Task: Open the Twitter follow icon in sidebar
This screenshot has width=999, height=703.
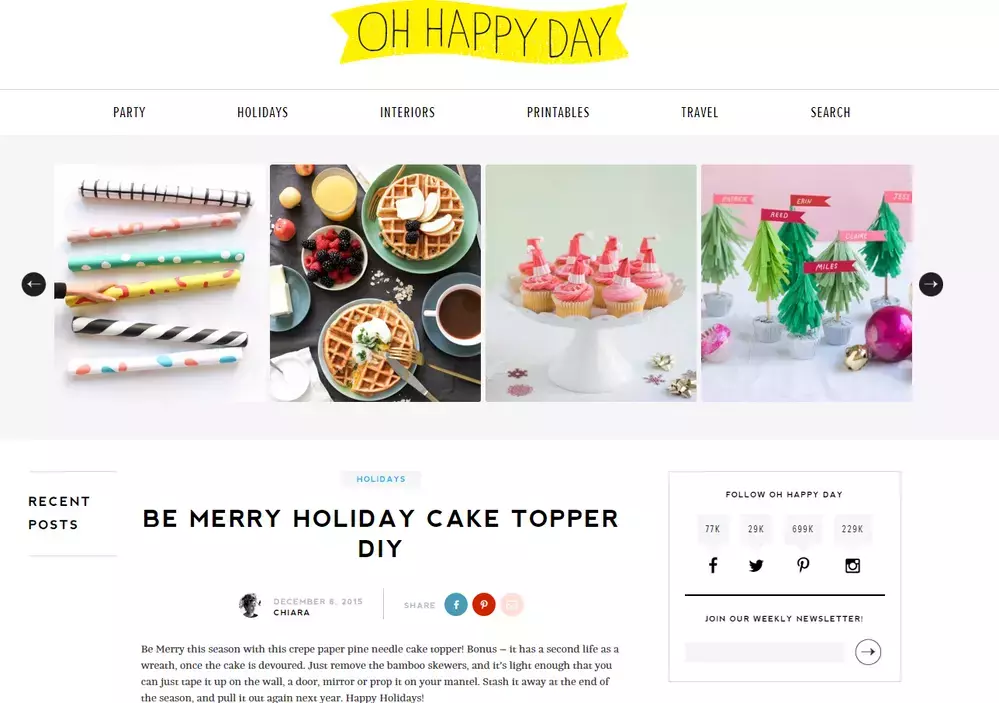Action: coord(756,565)
